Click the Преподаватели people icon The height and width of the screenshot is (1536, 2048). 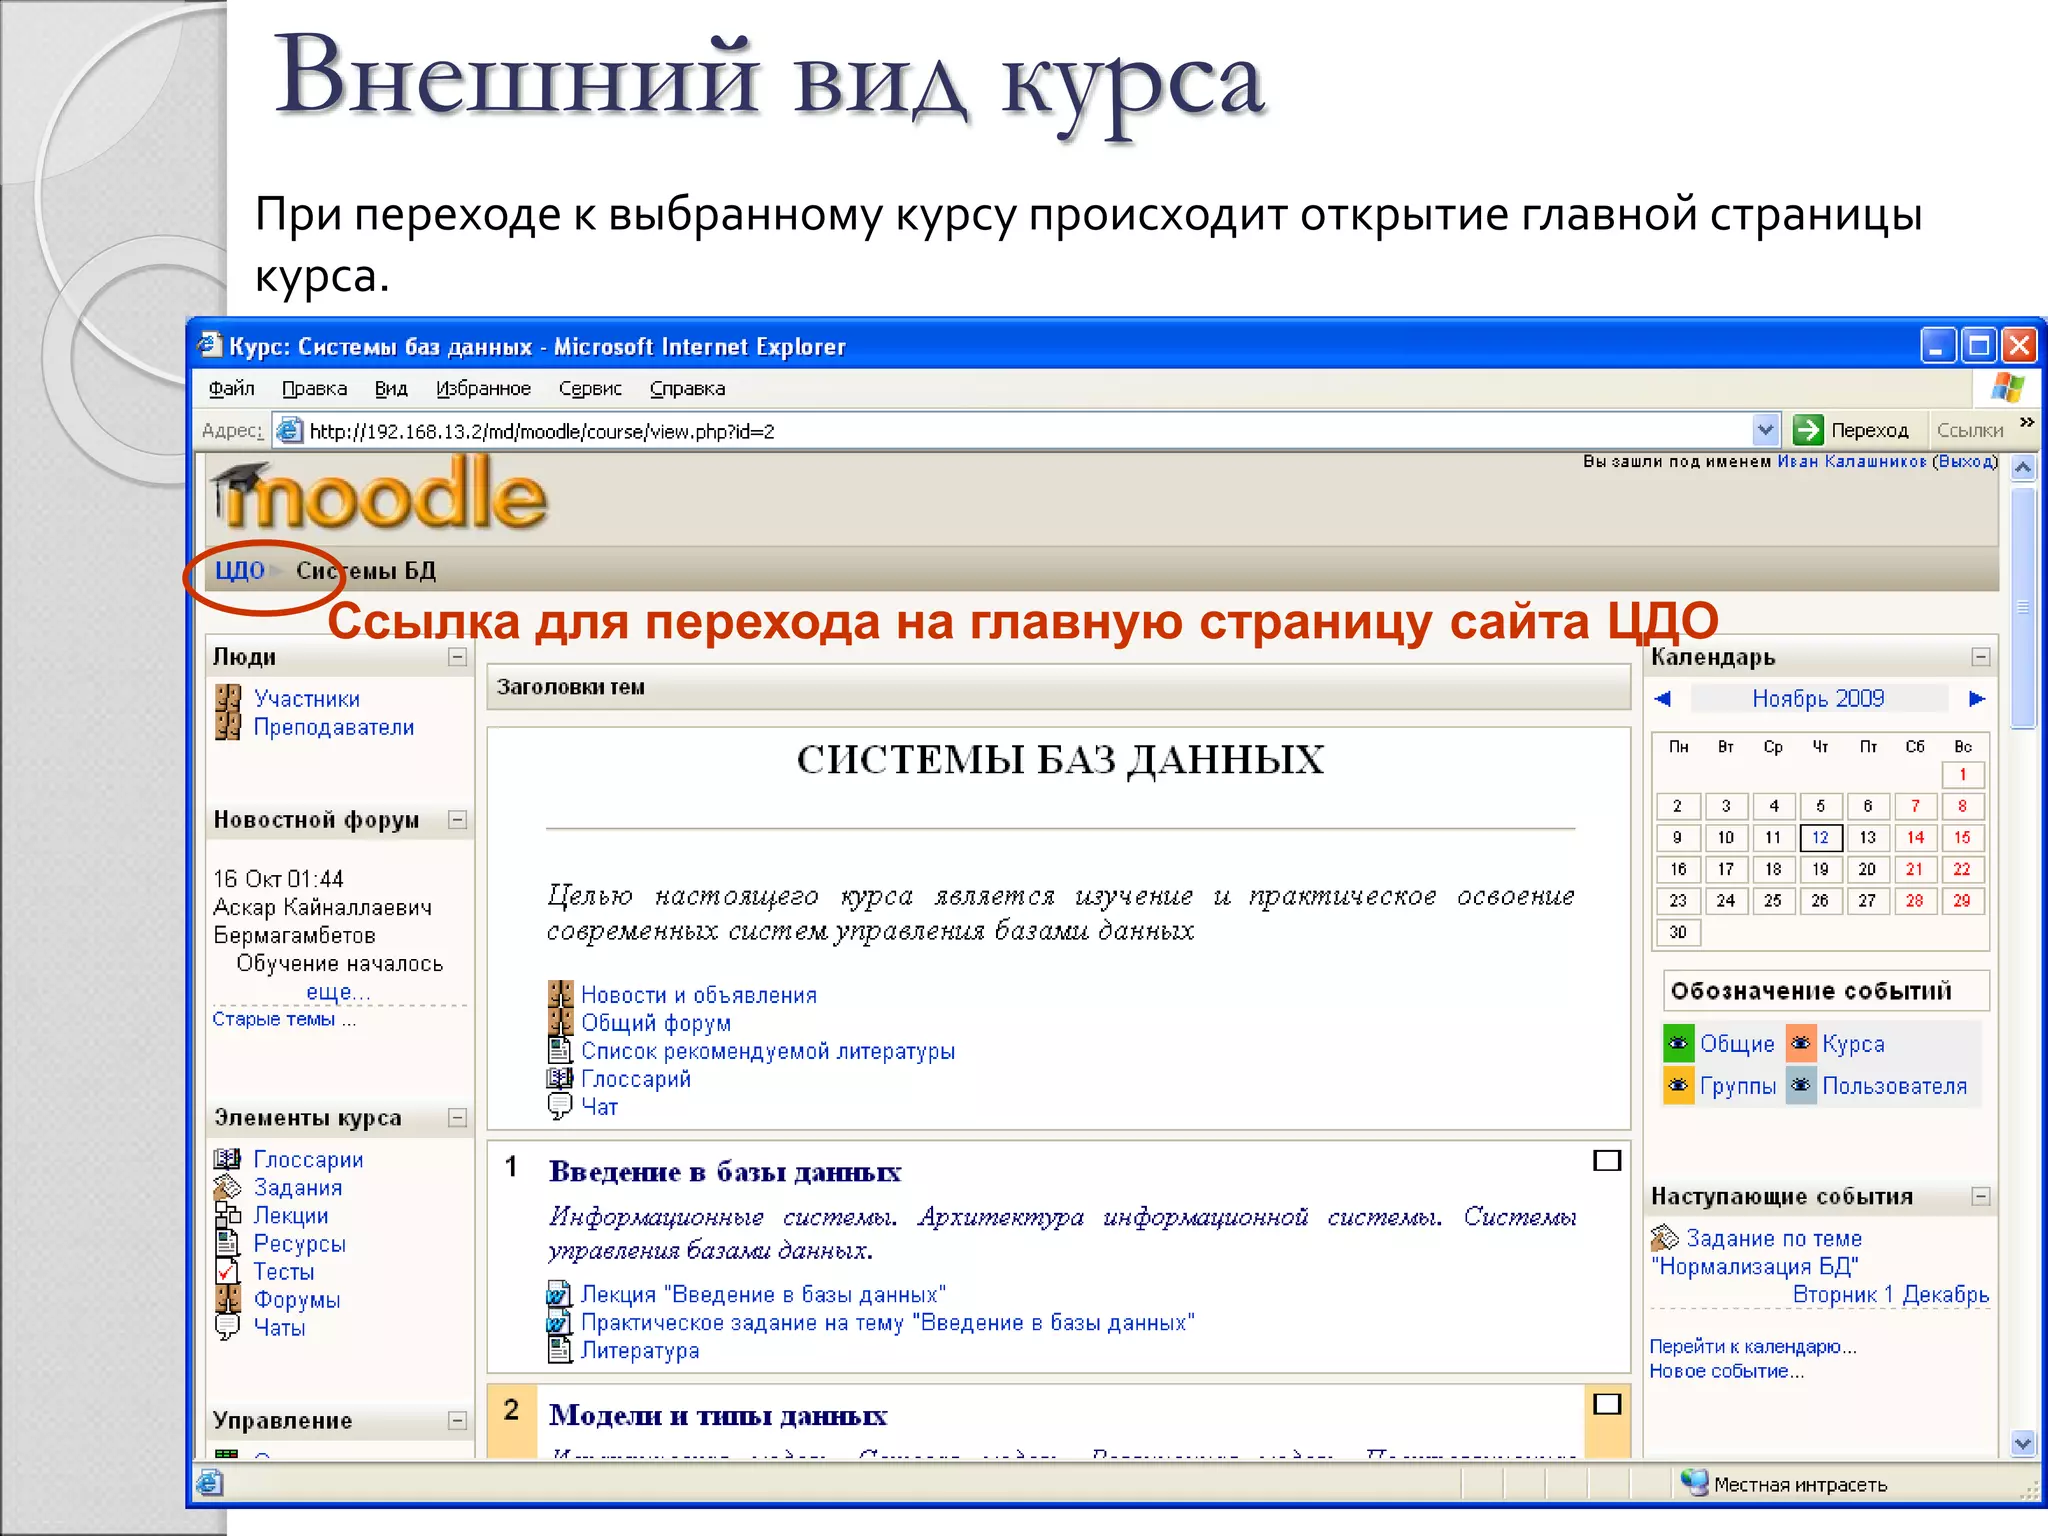228,726
